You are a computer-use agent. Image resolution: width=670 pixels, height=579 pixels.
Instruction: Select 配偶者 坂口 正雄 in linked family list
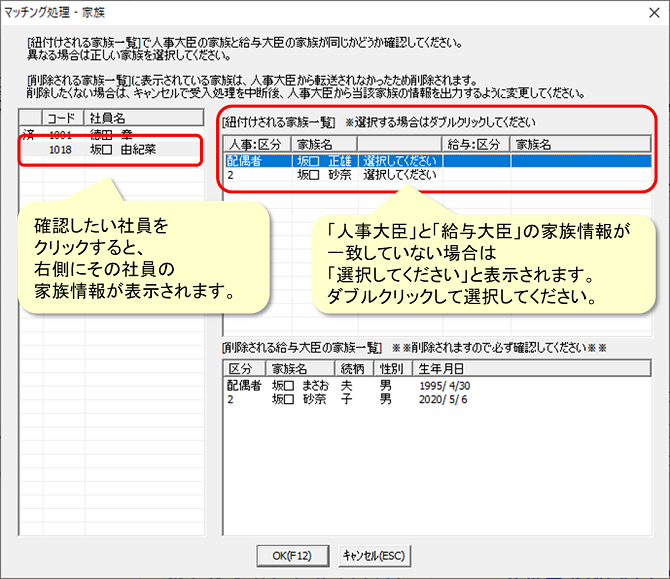325,160
